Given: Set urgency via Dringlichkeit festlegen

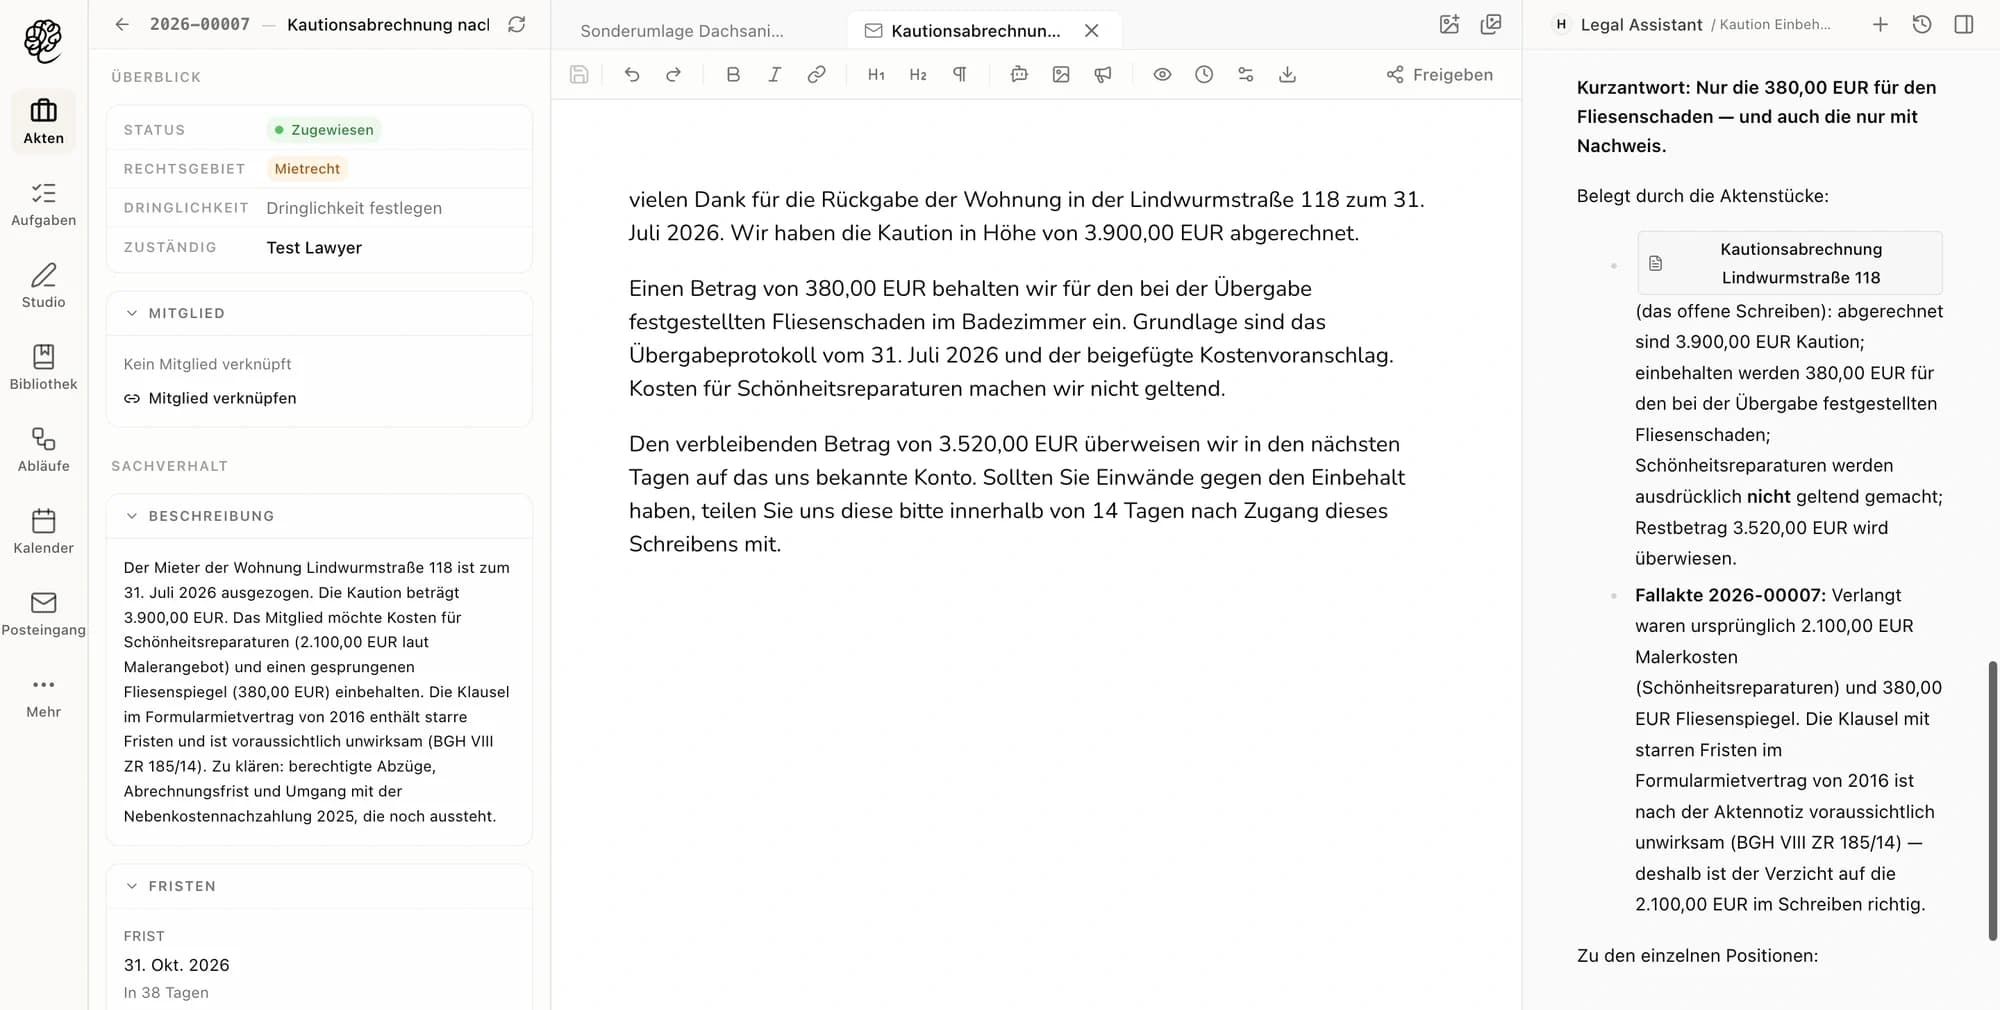Looking at the screenshot, I should click(354, 208).
